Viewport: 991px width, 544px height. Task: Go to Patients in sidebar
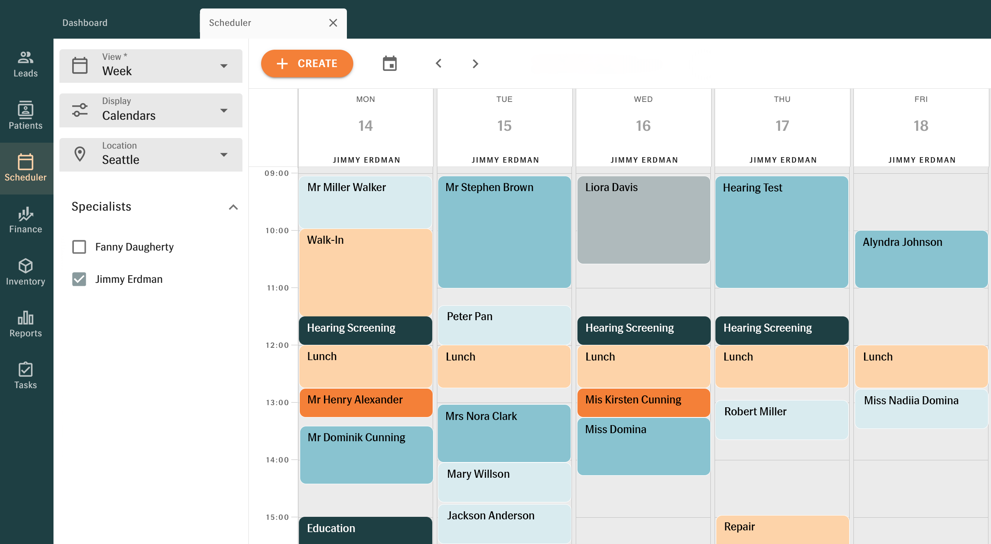coord(26,116)
